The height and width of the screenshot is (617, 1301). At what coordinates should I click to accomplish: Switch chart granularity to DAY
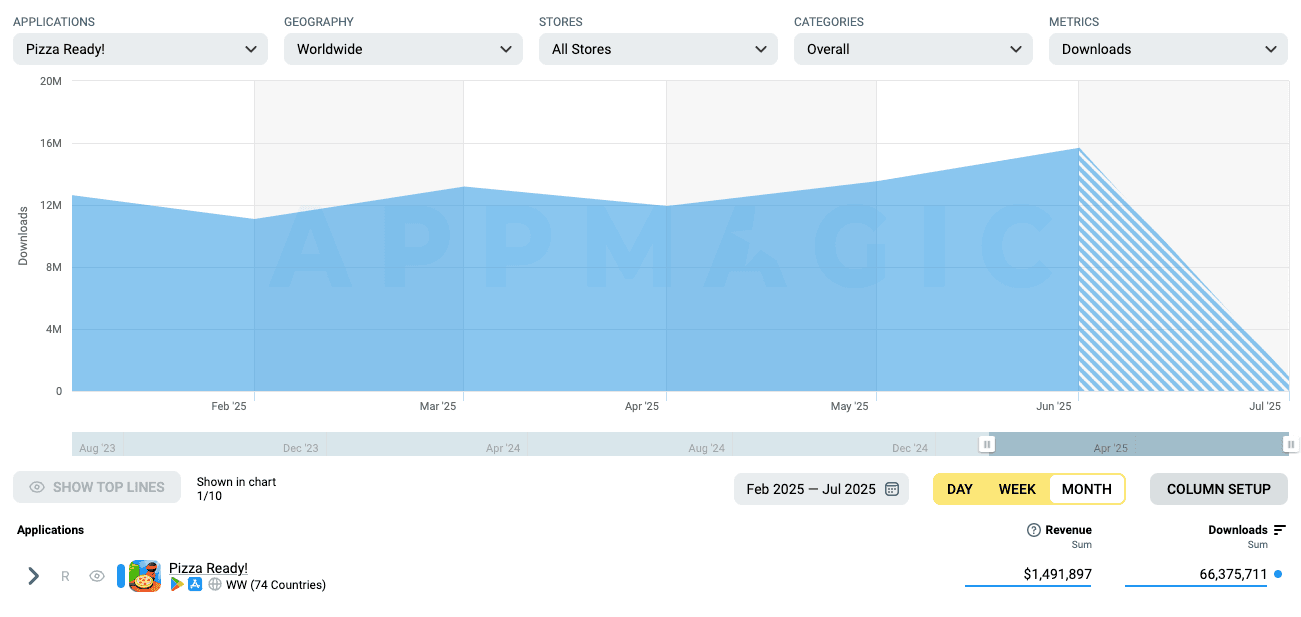[960, 489]
